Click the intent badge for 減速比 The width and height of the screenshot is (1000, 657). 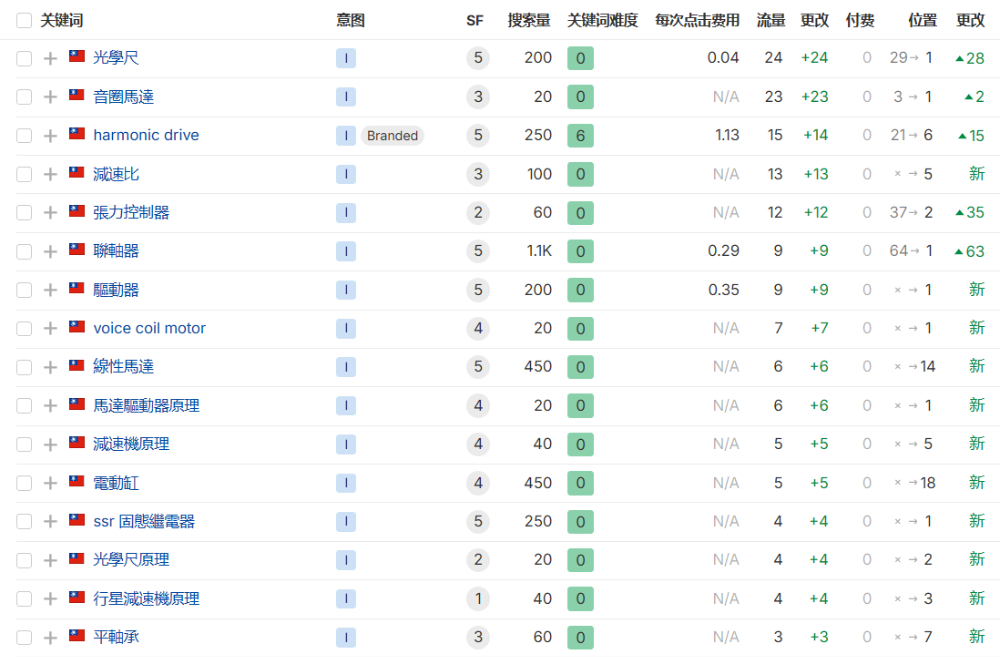(x=345, y=174)
